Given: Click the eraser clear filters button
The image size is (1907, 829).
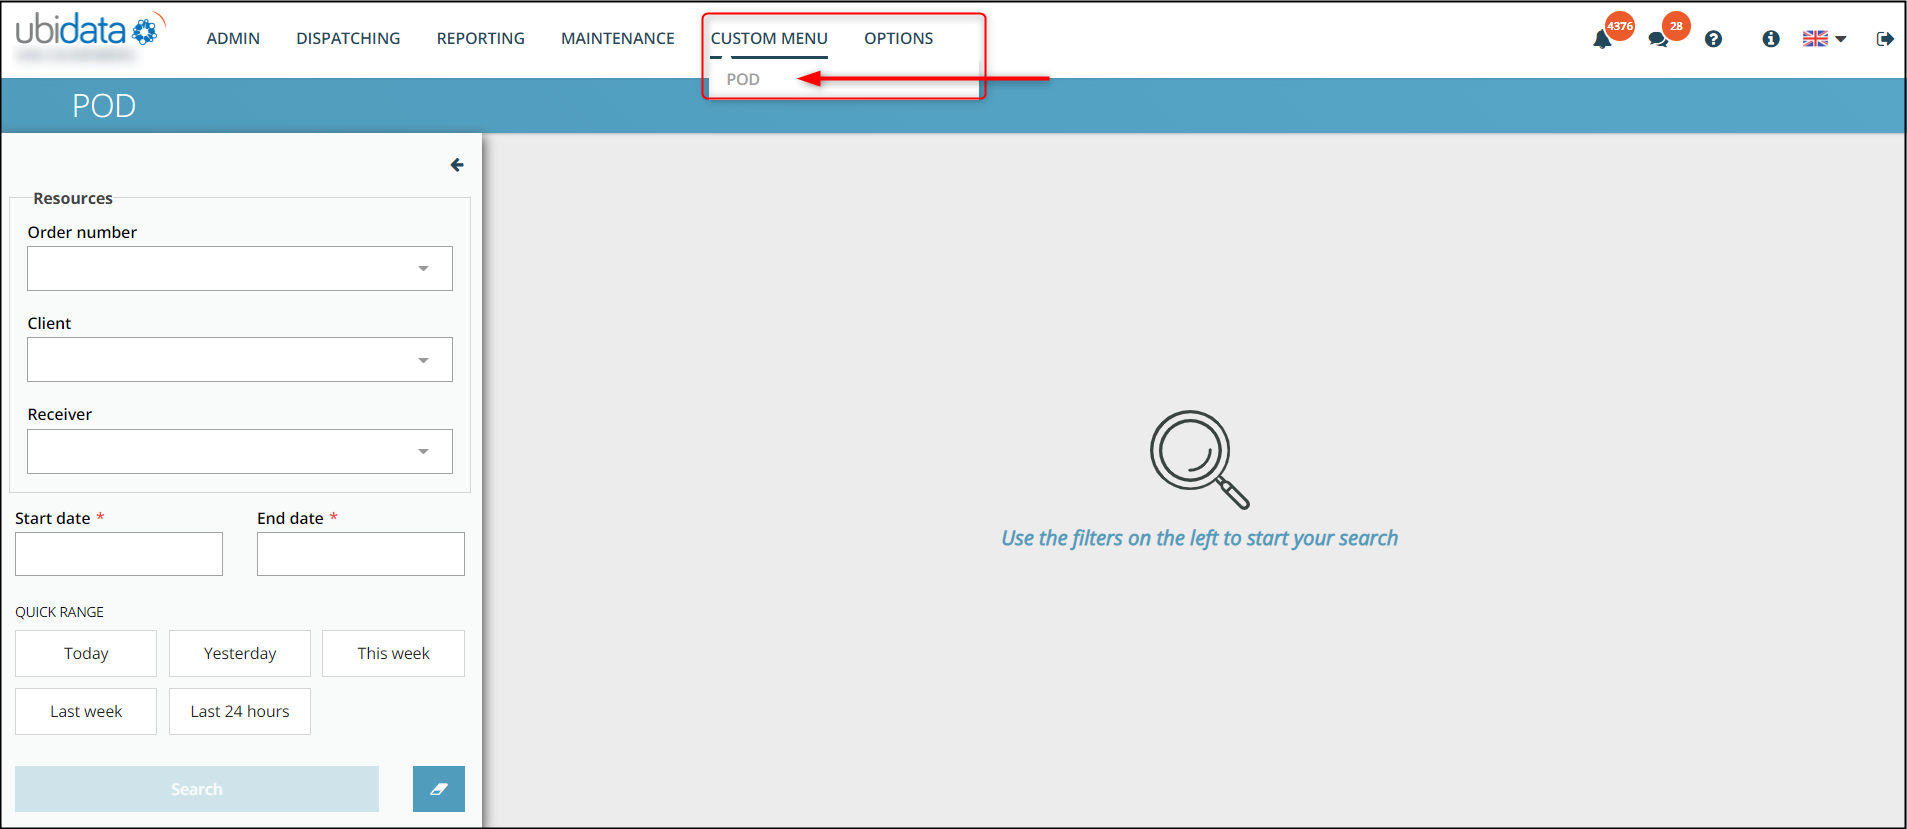Looking at the screenshot, I should (438, 789).
